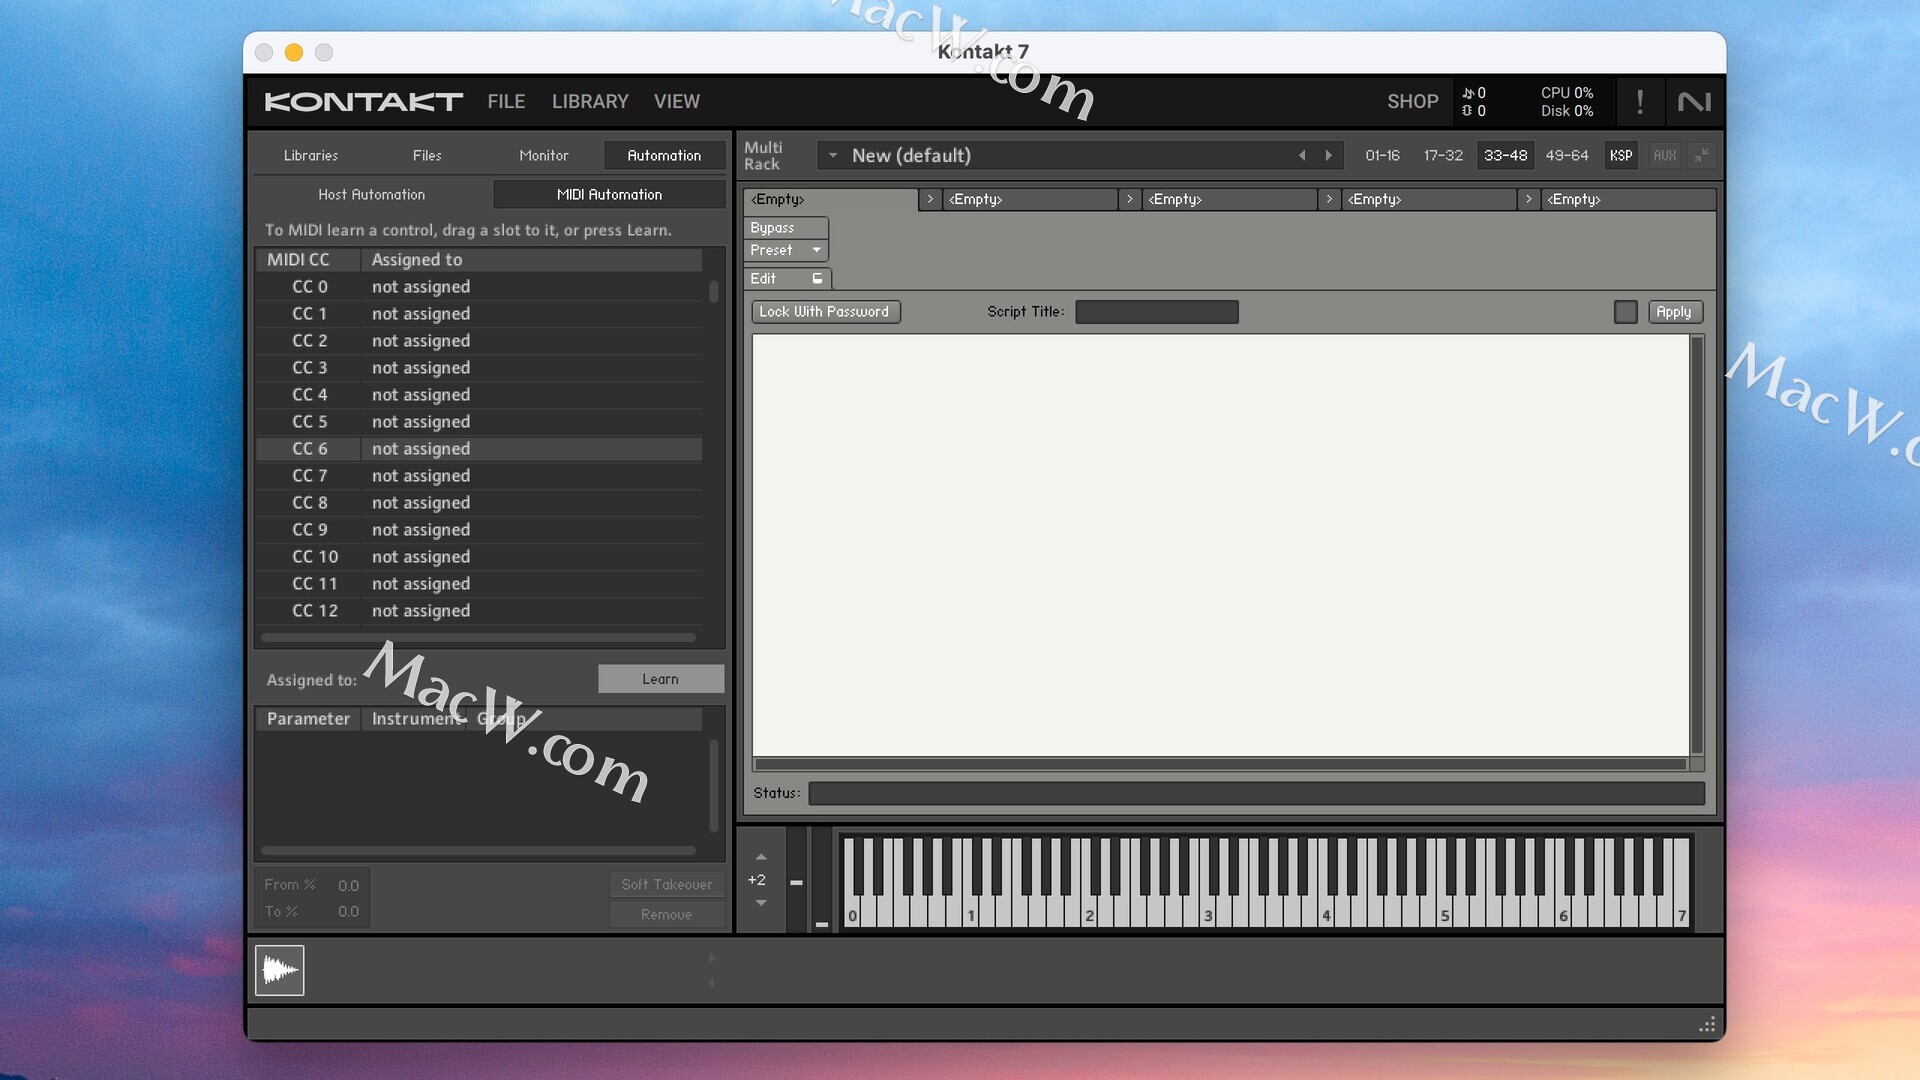Click arrow after fourth Empty script slot
This screenshot has height=1080, width=1920.
(1529, 199)
